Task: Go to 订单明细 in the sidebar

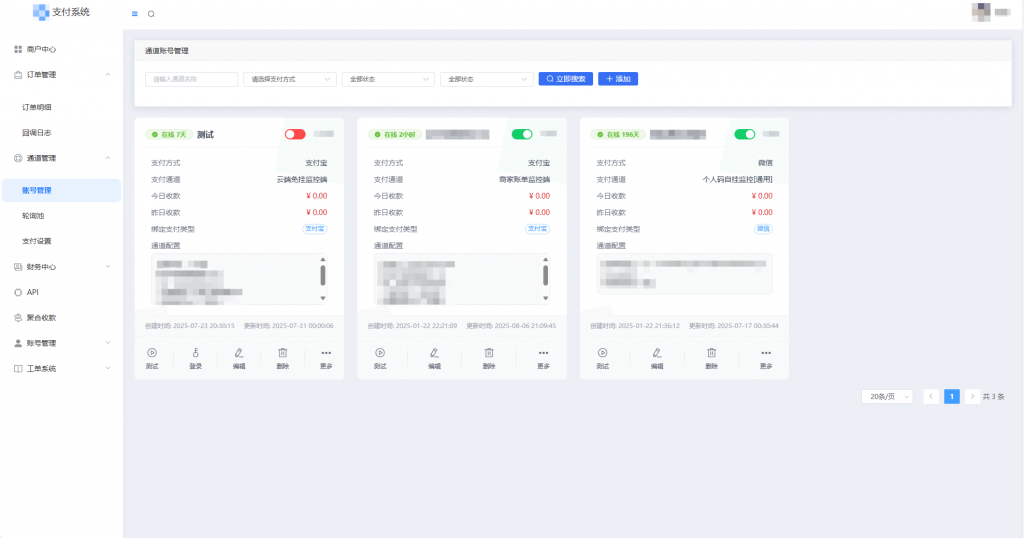Action: click(37, 106)
